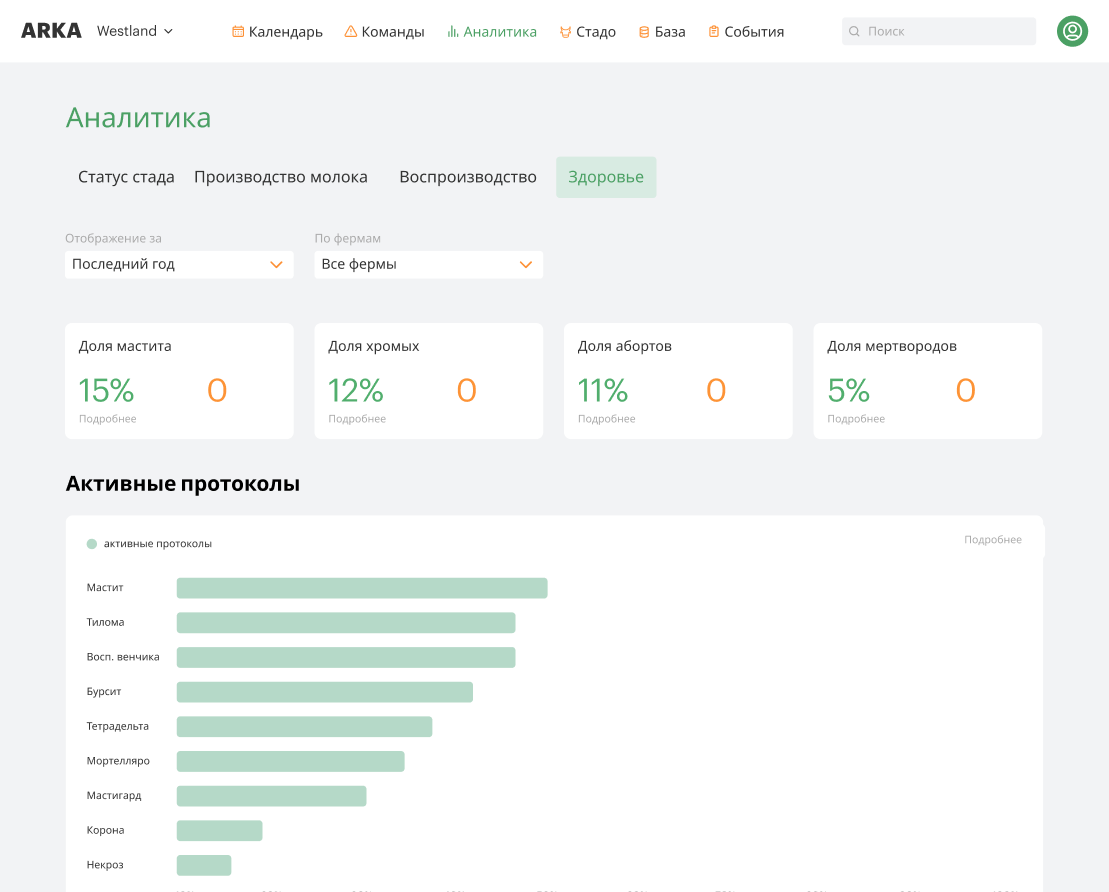Screen dimensions: 1109x892
Task: Click Подробнее under Доля мастита
Action: [108, 419]
